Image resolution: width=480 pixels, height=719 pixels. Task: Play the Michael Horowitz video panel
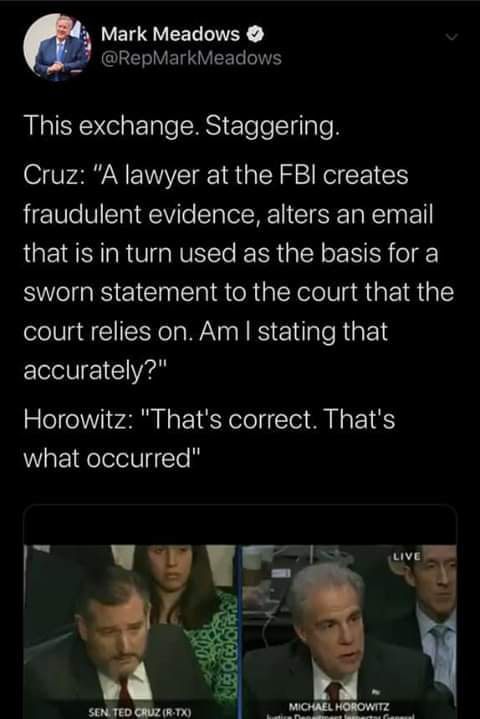349,631
